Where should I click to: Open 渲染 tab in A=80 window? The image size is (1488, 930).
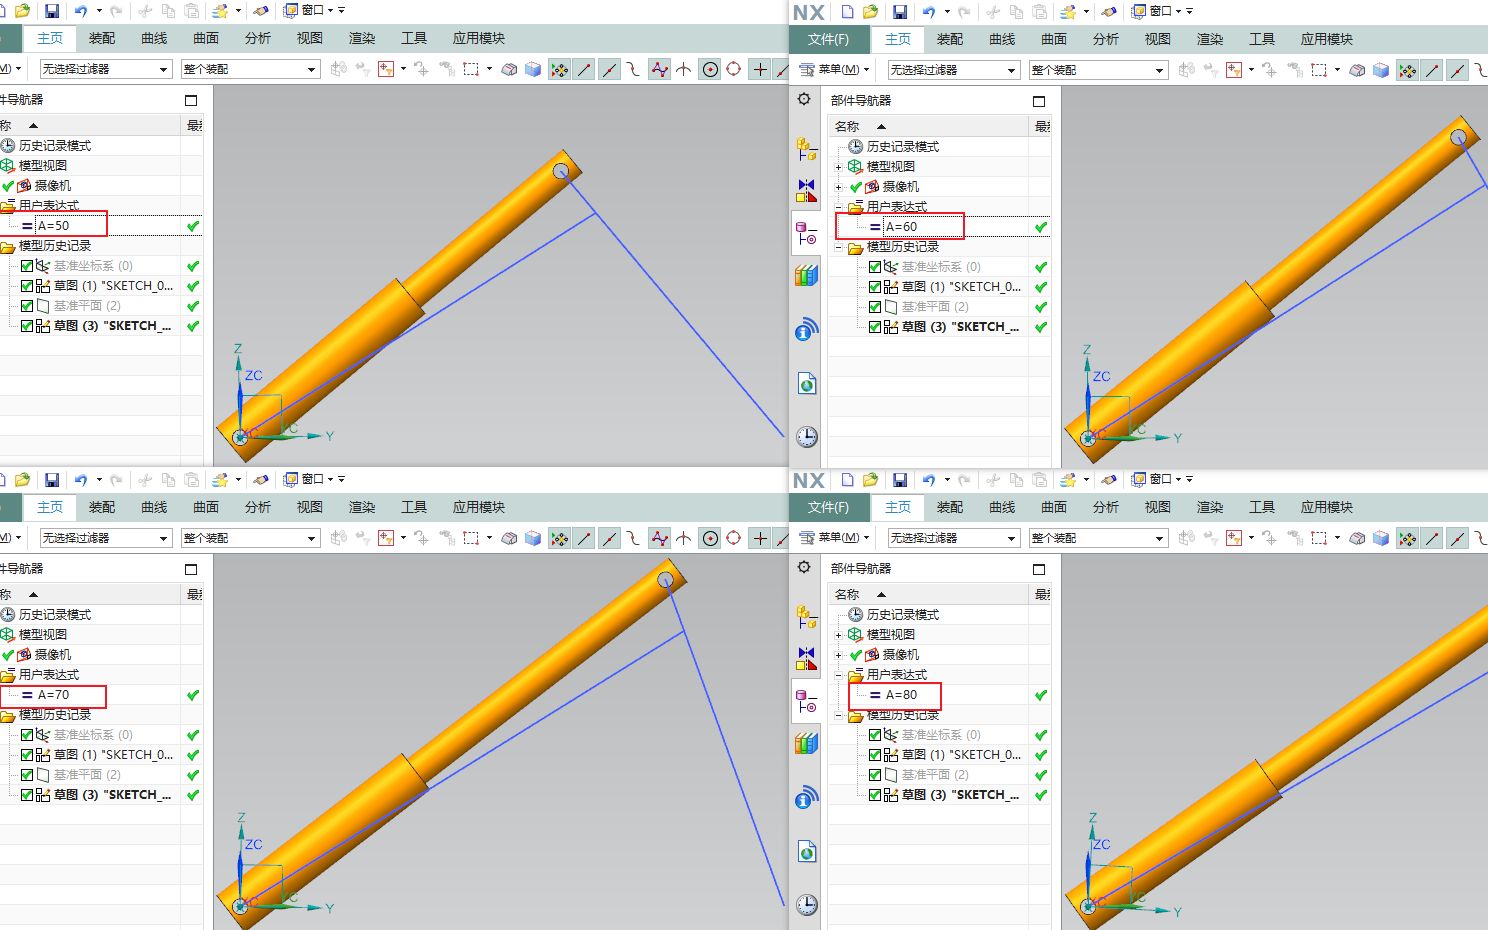(x=1210, y=507)
